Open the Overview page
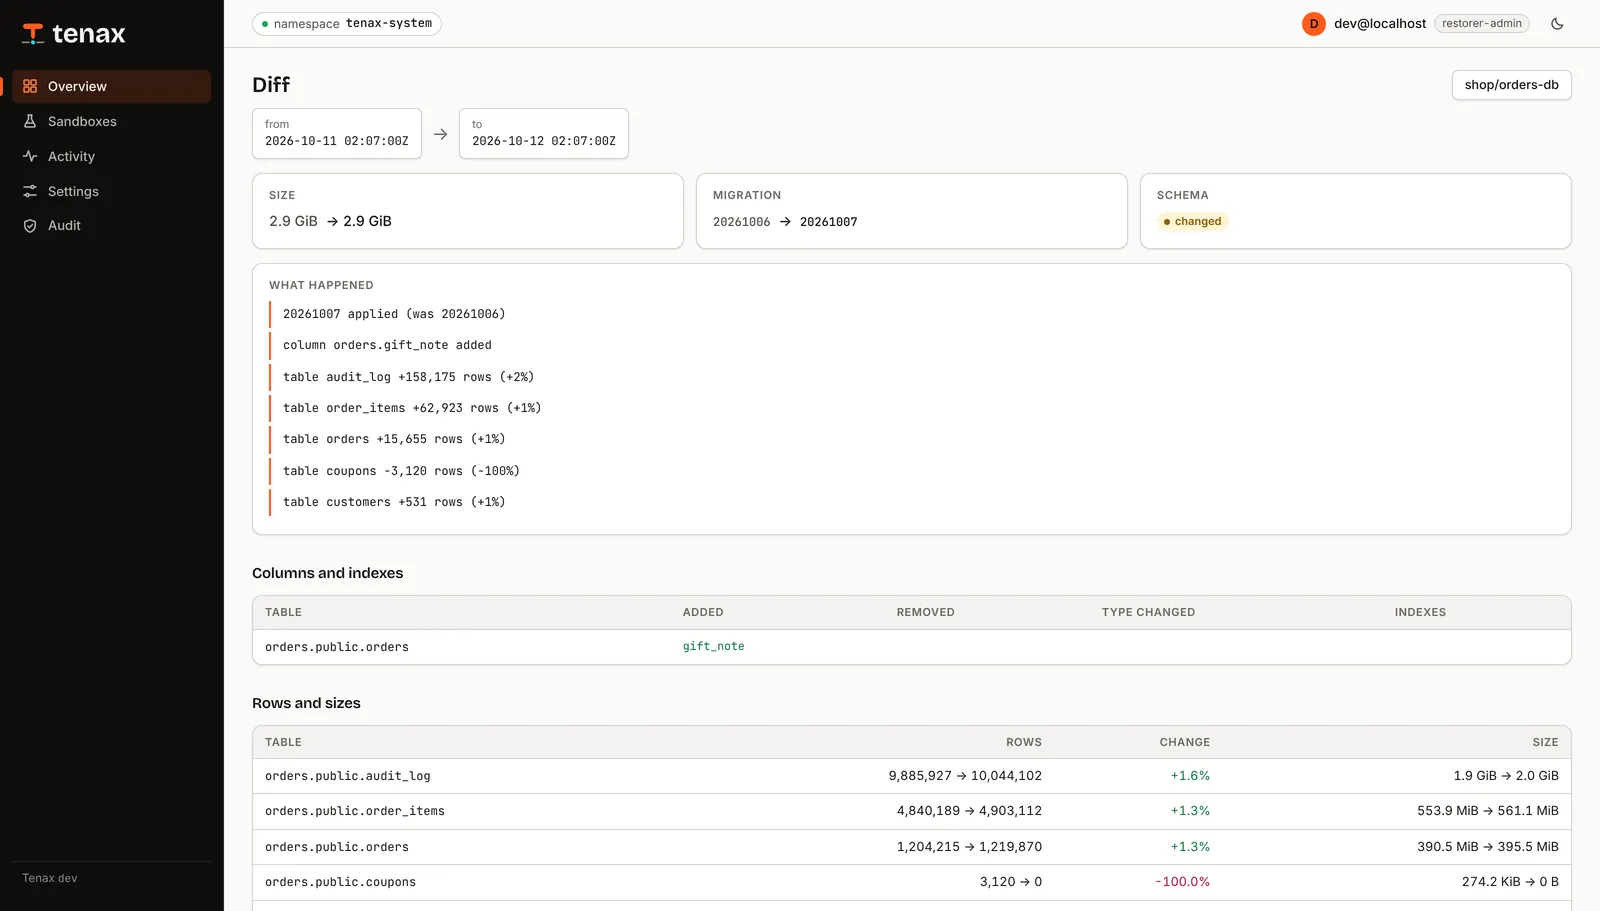1600x911 pixels. tap(111, 86)
